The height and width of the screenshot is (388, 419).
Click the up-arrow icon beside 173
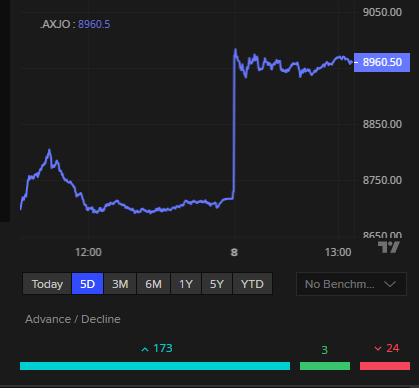(145, 349)
